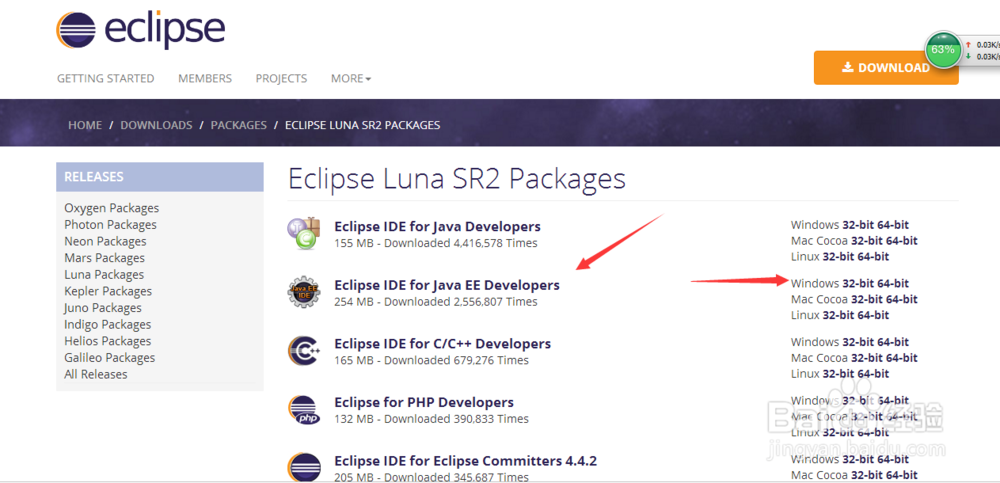Open Mars Packages in Releases
The width and height of the screenshot is (1000, 483).
(105, 258)
